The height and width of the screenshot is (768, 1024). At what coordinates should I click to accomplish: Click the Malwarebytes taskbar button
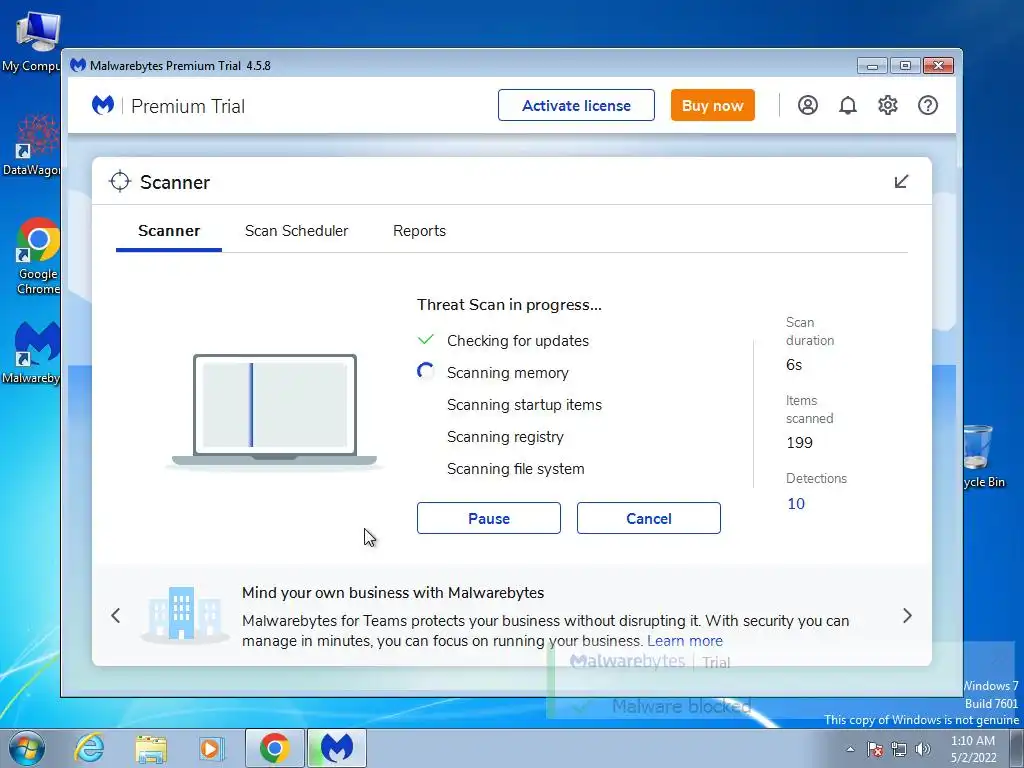336,748
